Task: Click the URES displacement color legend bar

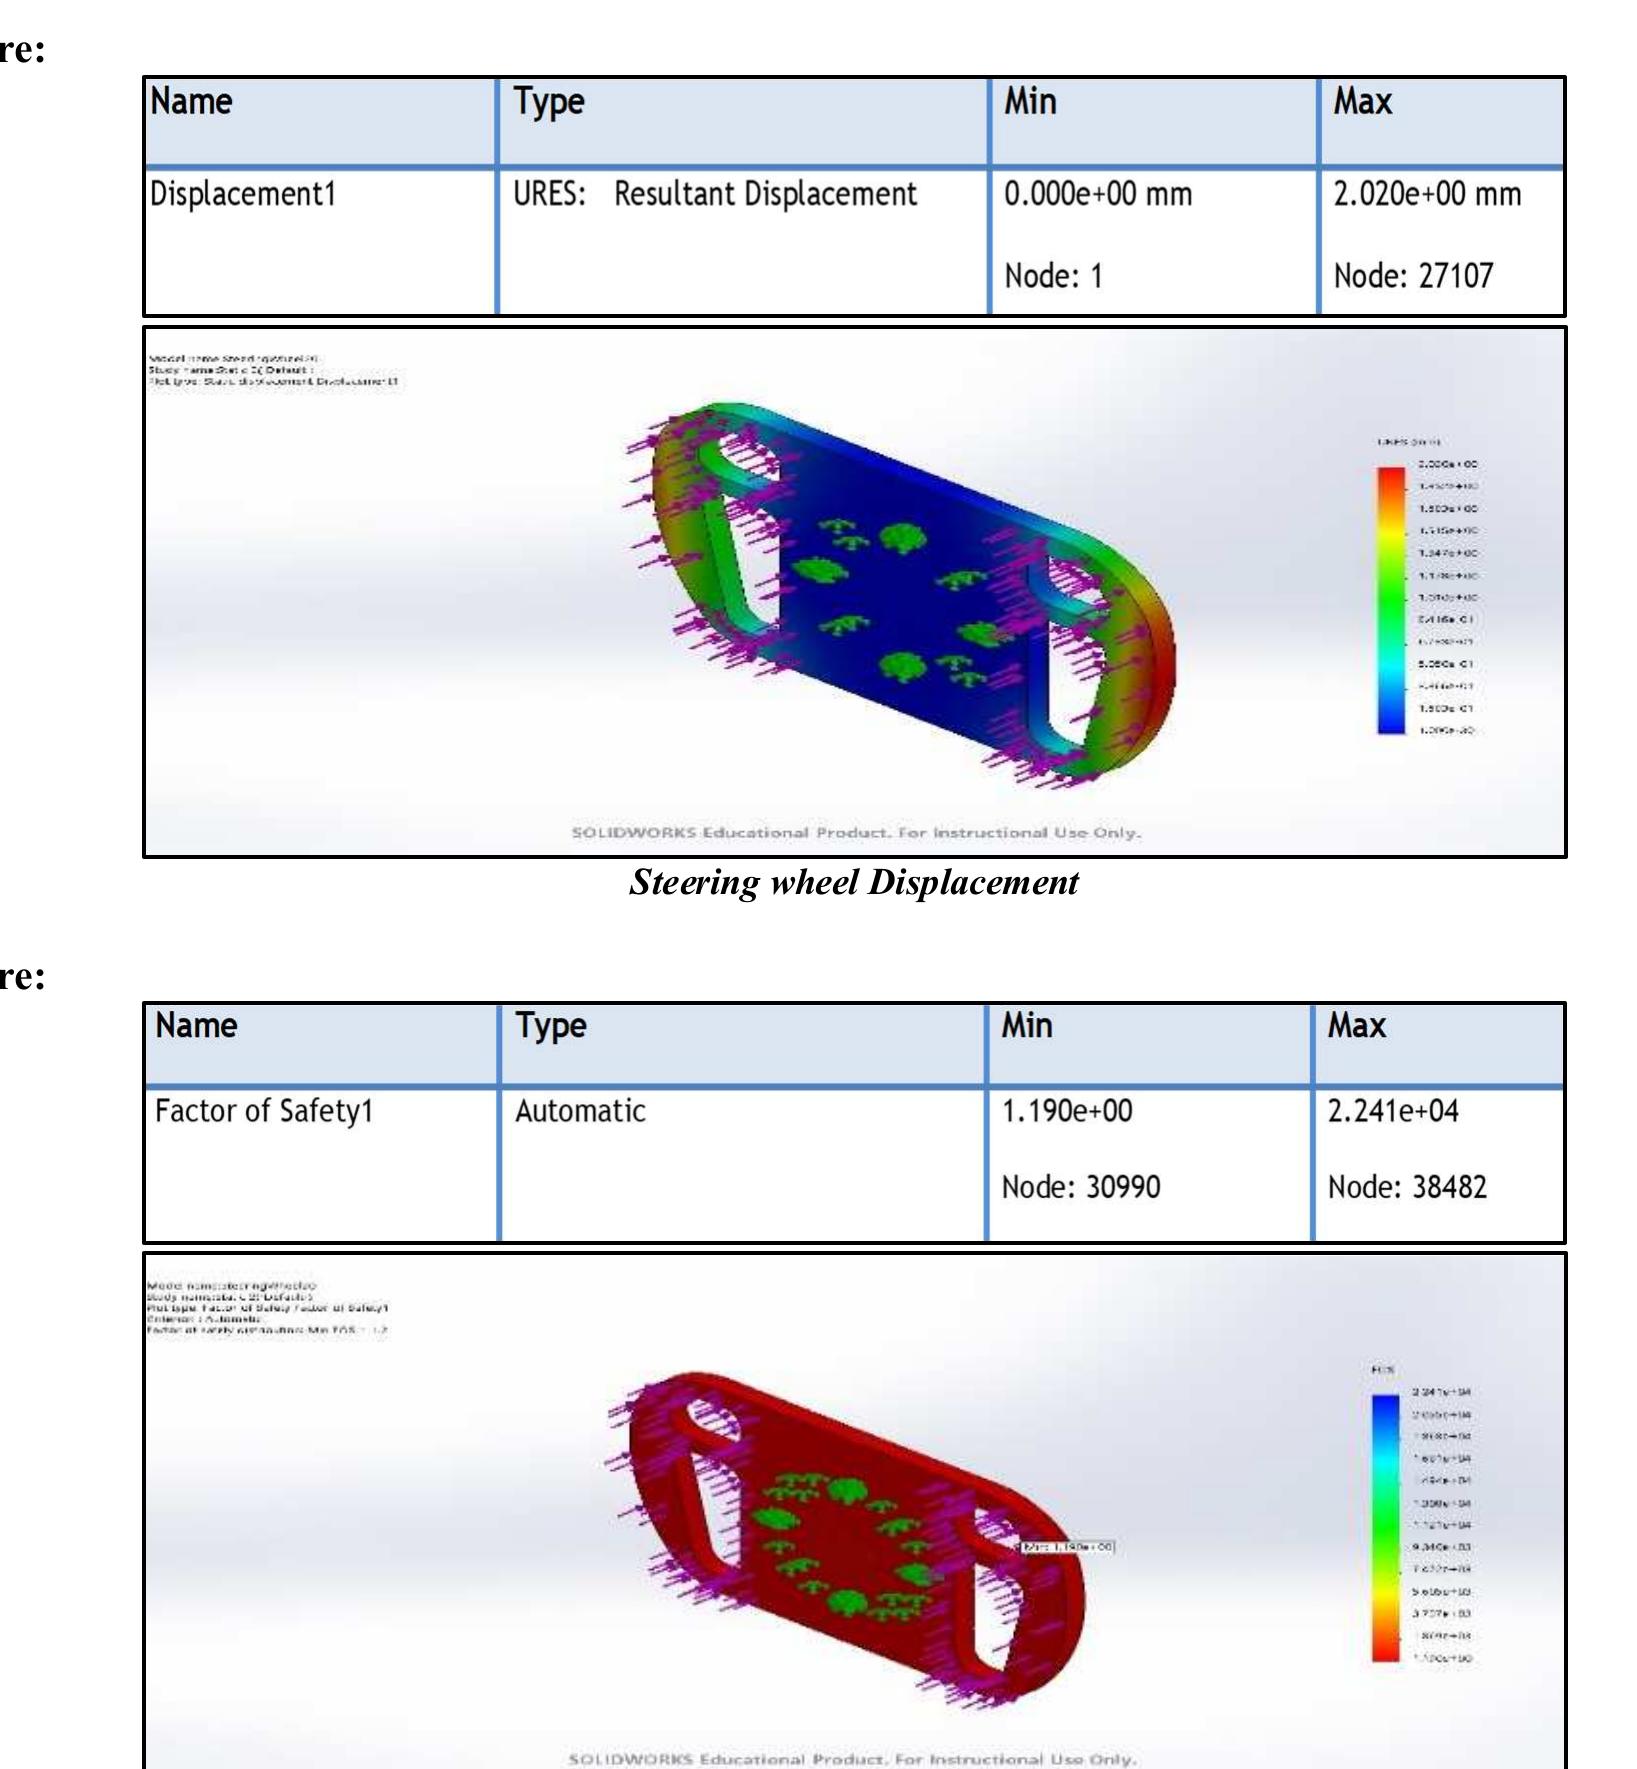Action: click(1391, 600)
